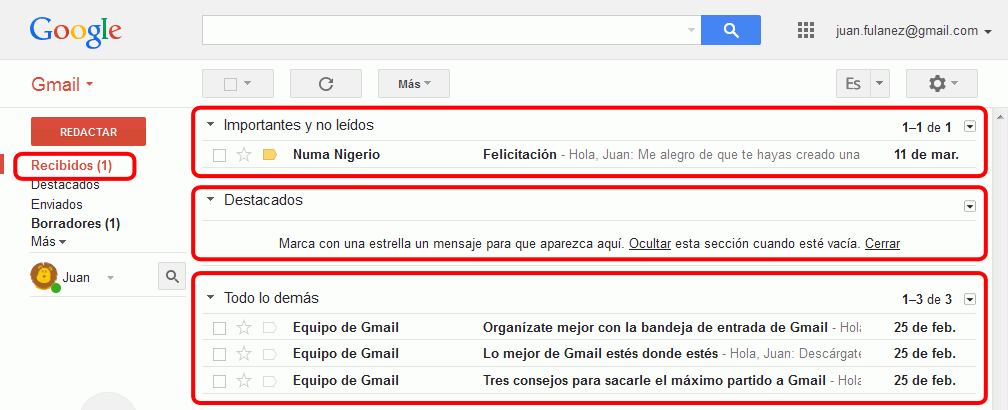
Task: Collapse the 'Destacados' inbox section
Action: [x=210, y=200]
